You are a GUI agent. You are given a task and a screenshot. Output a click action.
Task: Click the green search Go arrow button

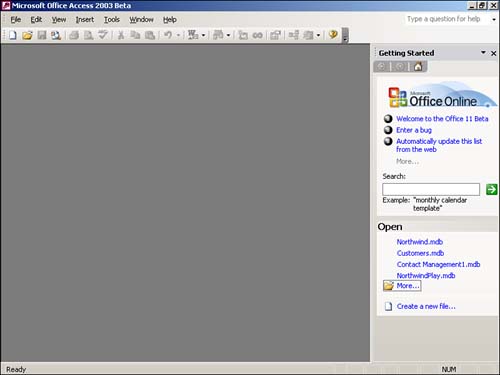click(491, 189)
